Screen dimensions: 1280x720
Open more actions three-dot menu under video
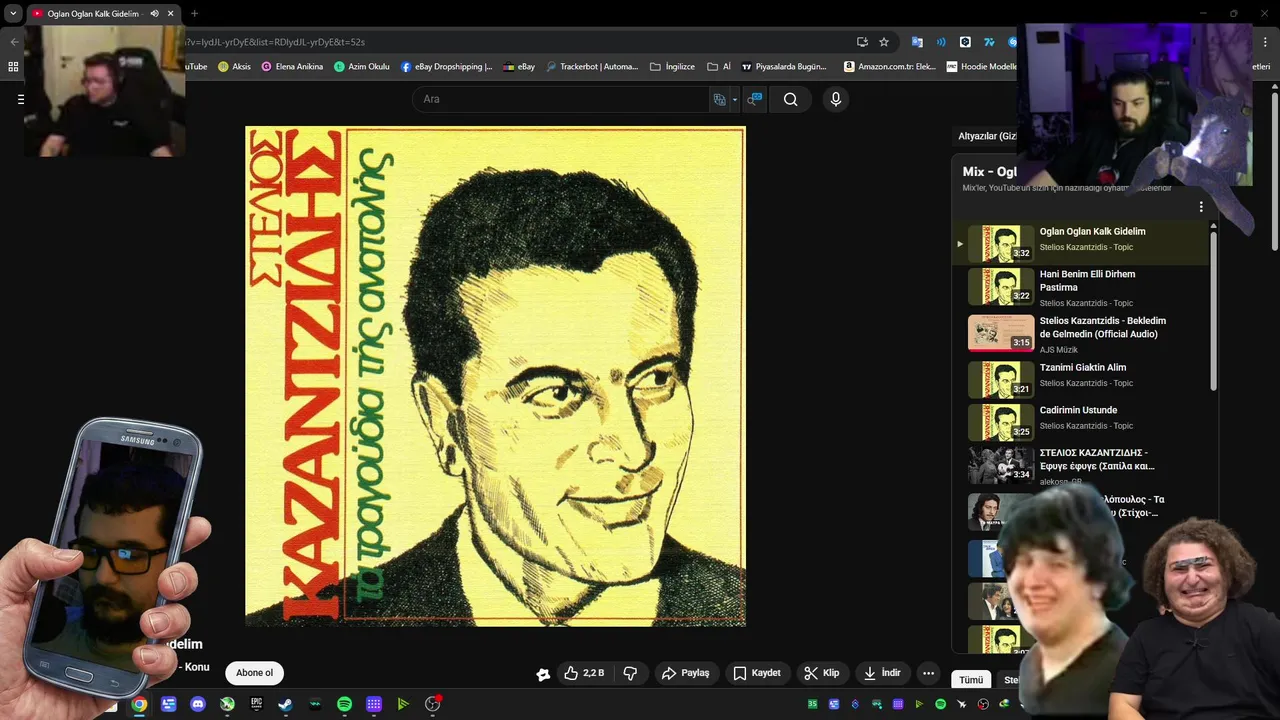[x=928, y=673]
